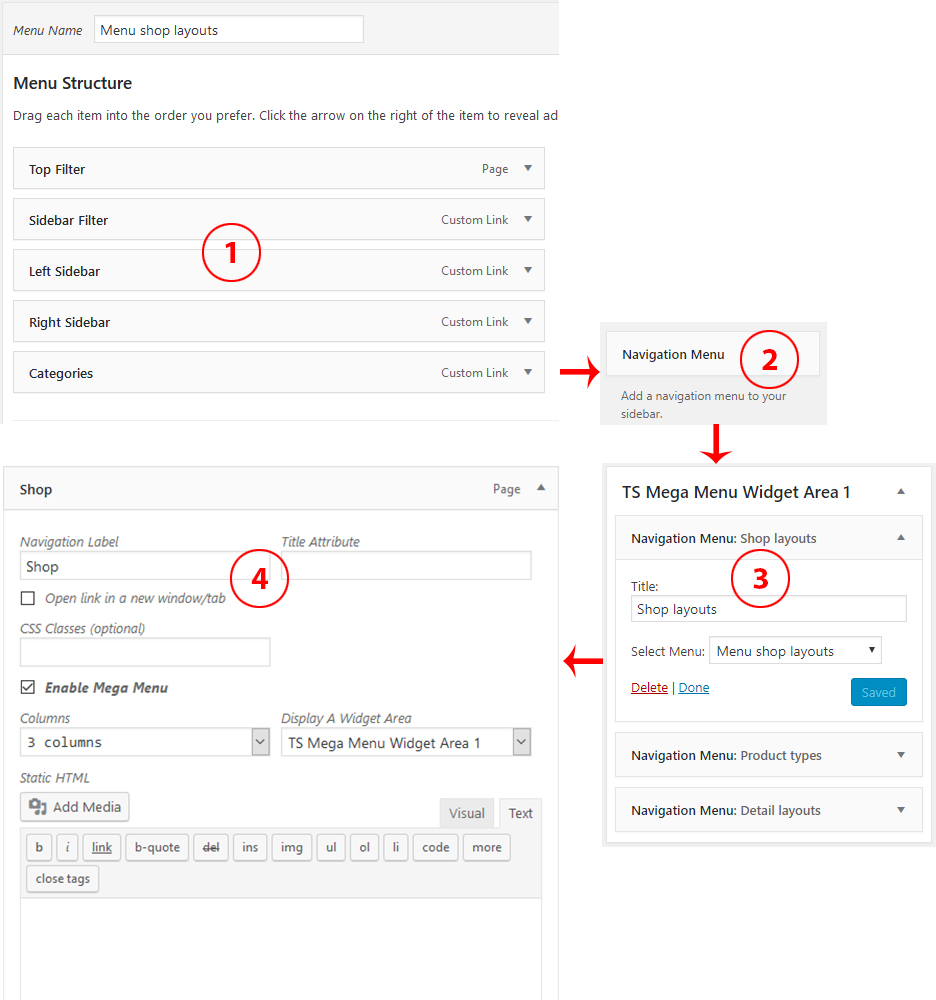Switch to the Visual editor tab

click(x=466, y=813)
